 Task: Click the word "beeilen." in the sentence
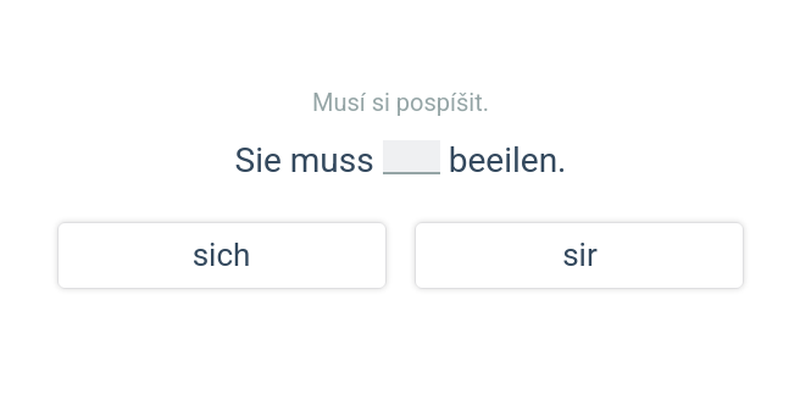pos(507,160)
